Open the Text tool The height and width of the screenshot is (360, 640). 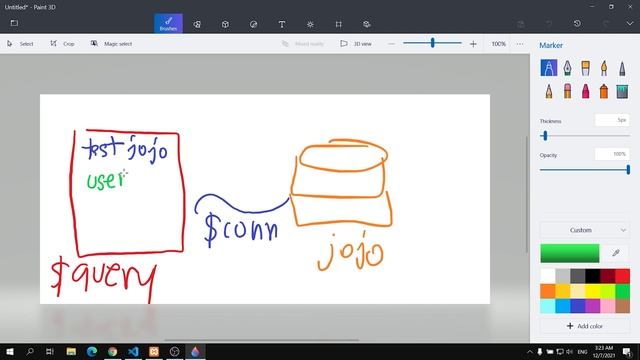[x=282, y=24]
